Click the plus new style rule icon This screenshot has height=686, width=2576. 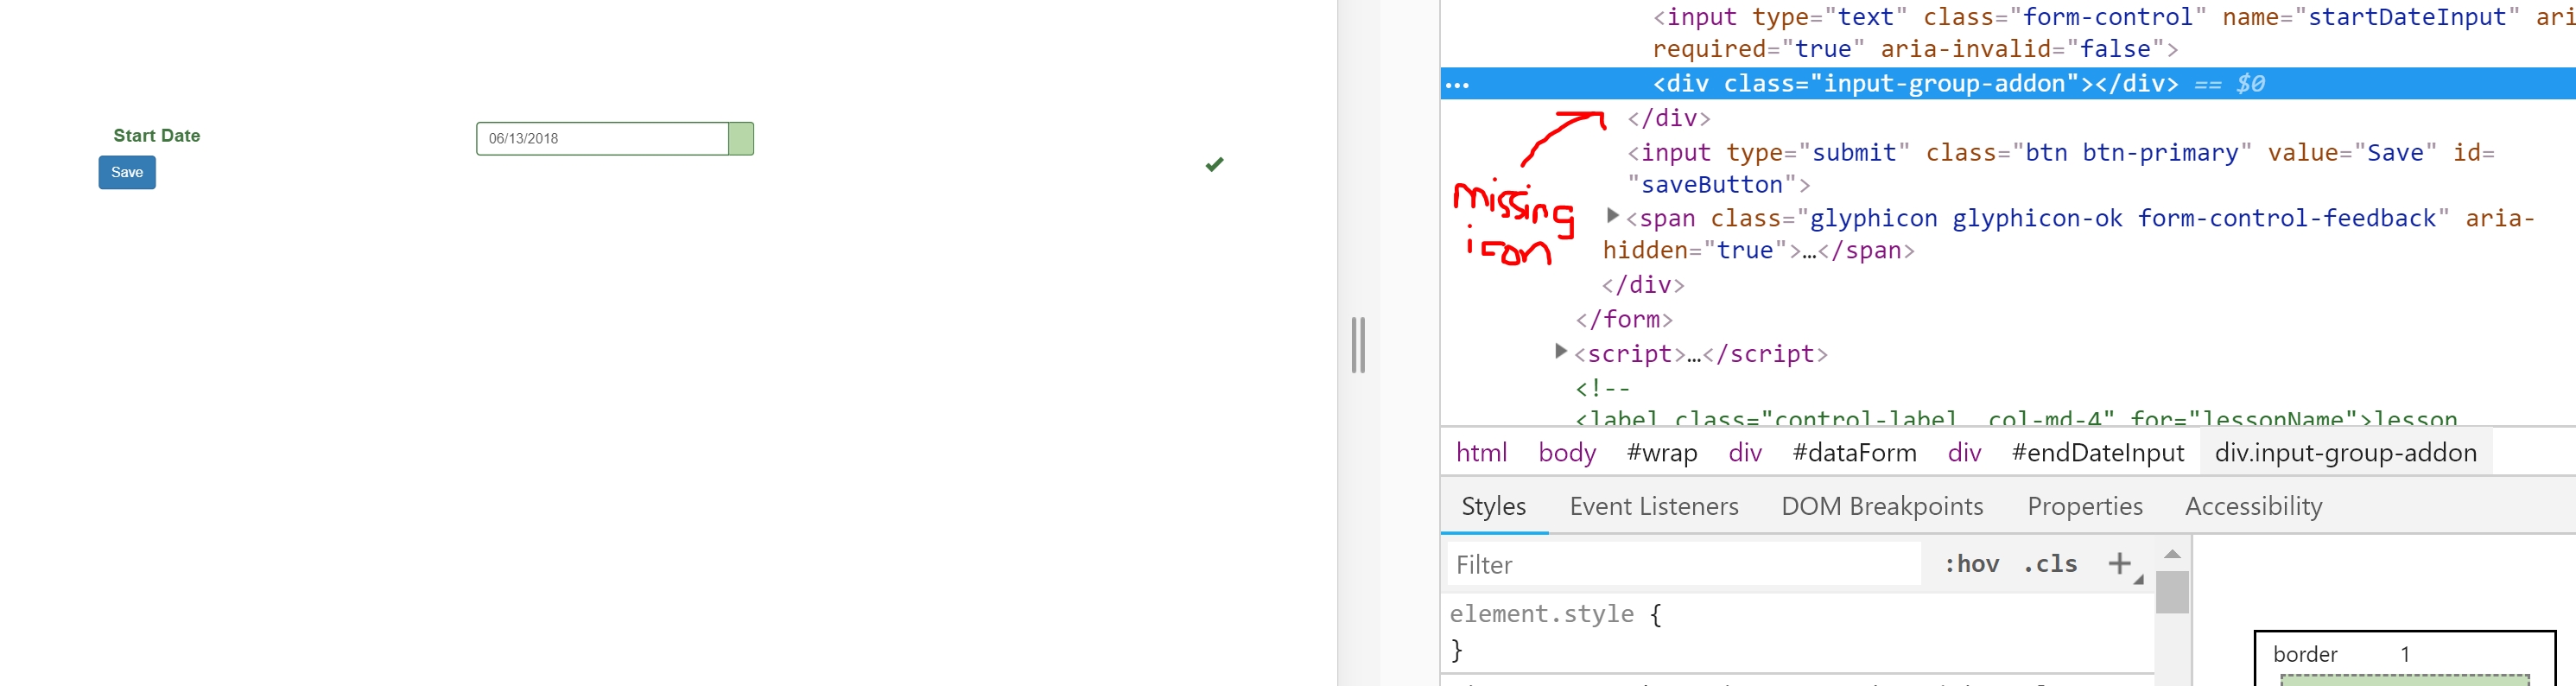point(2119,564)
